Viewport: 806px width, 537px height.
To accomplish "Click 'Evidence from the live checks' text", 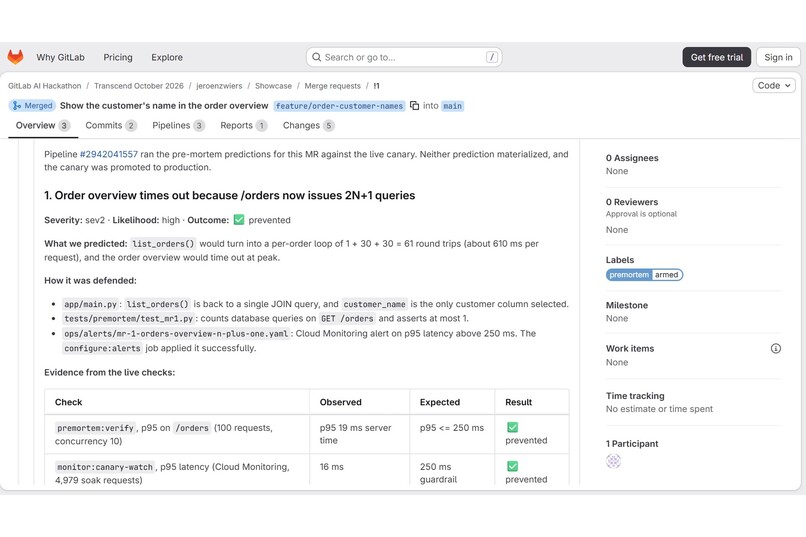I will coord(109,373).
